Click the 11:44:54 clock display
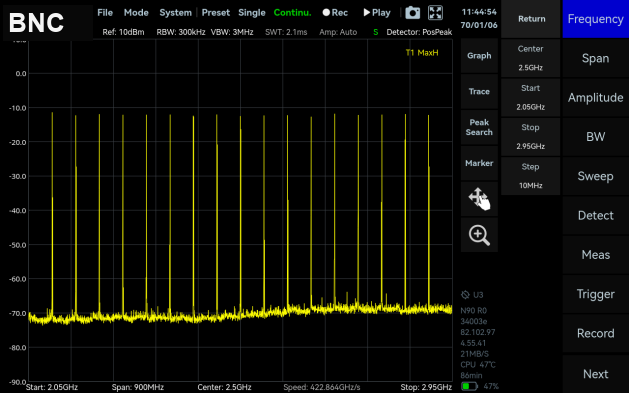The width and height of the screenshot is (629, 393). coord(479,12)
